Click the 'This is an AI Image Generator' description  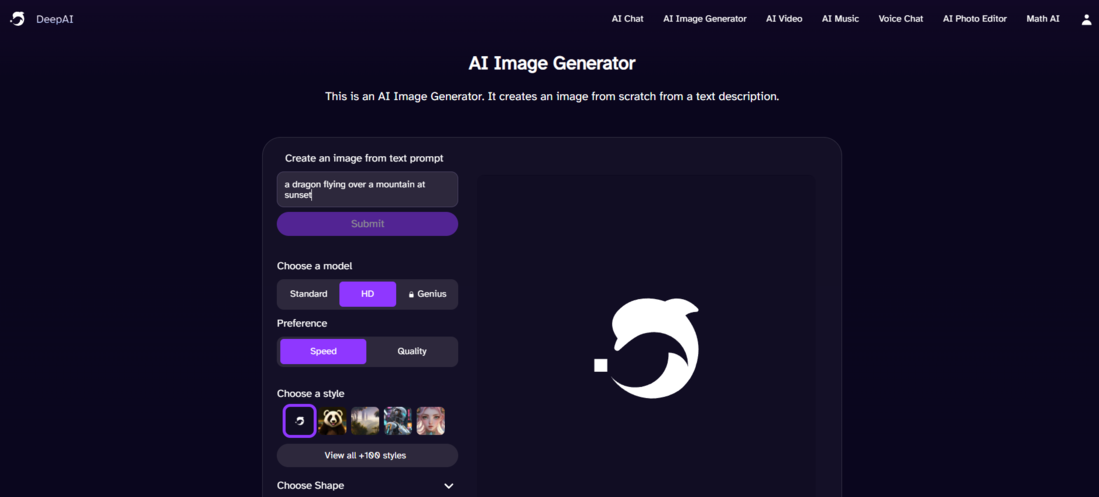click(x=552, y=97)
